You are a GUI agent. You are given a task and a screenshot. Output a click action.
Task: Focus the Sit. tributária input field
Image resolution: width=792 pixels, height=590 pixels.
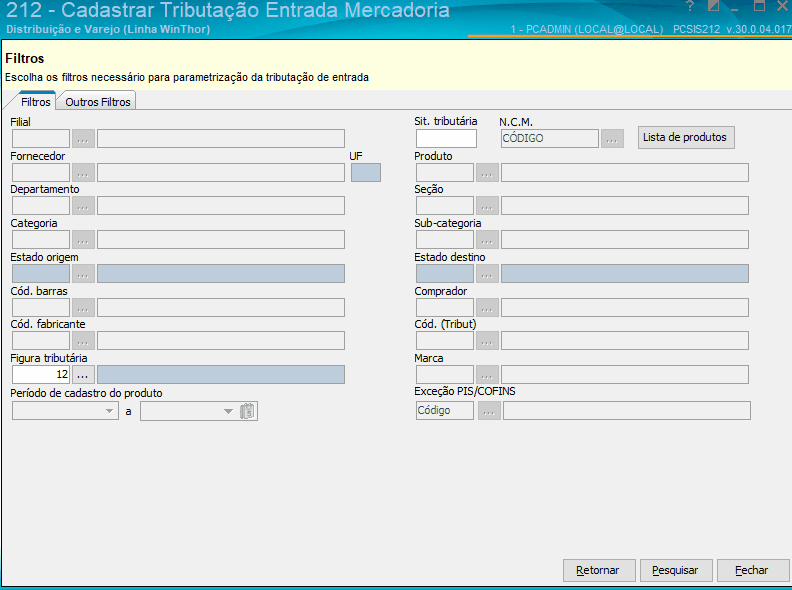[x=446, y=138]
